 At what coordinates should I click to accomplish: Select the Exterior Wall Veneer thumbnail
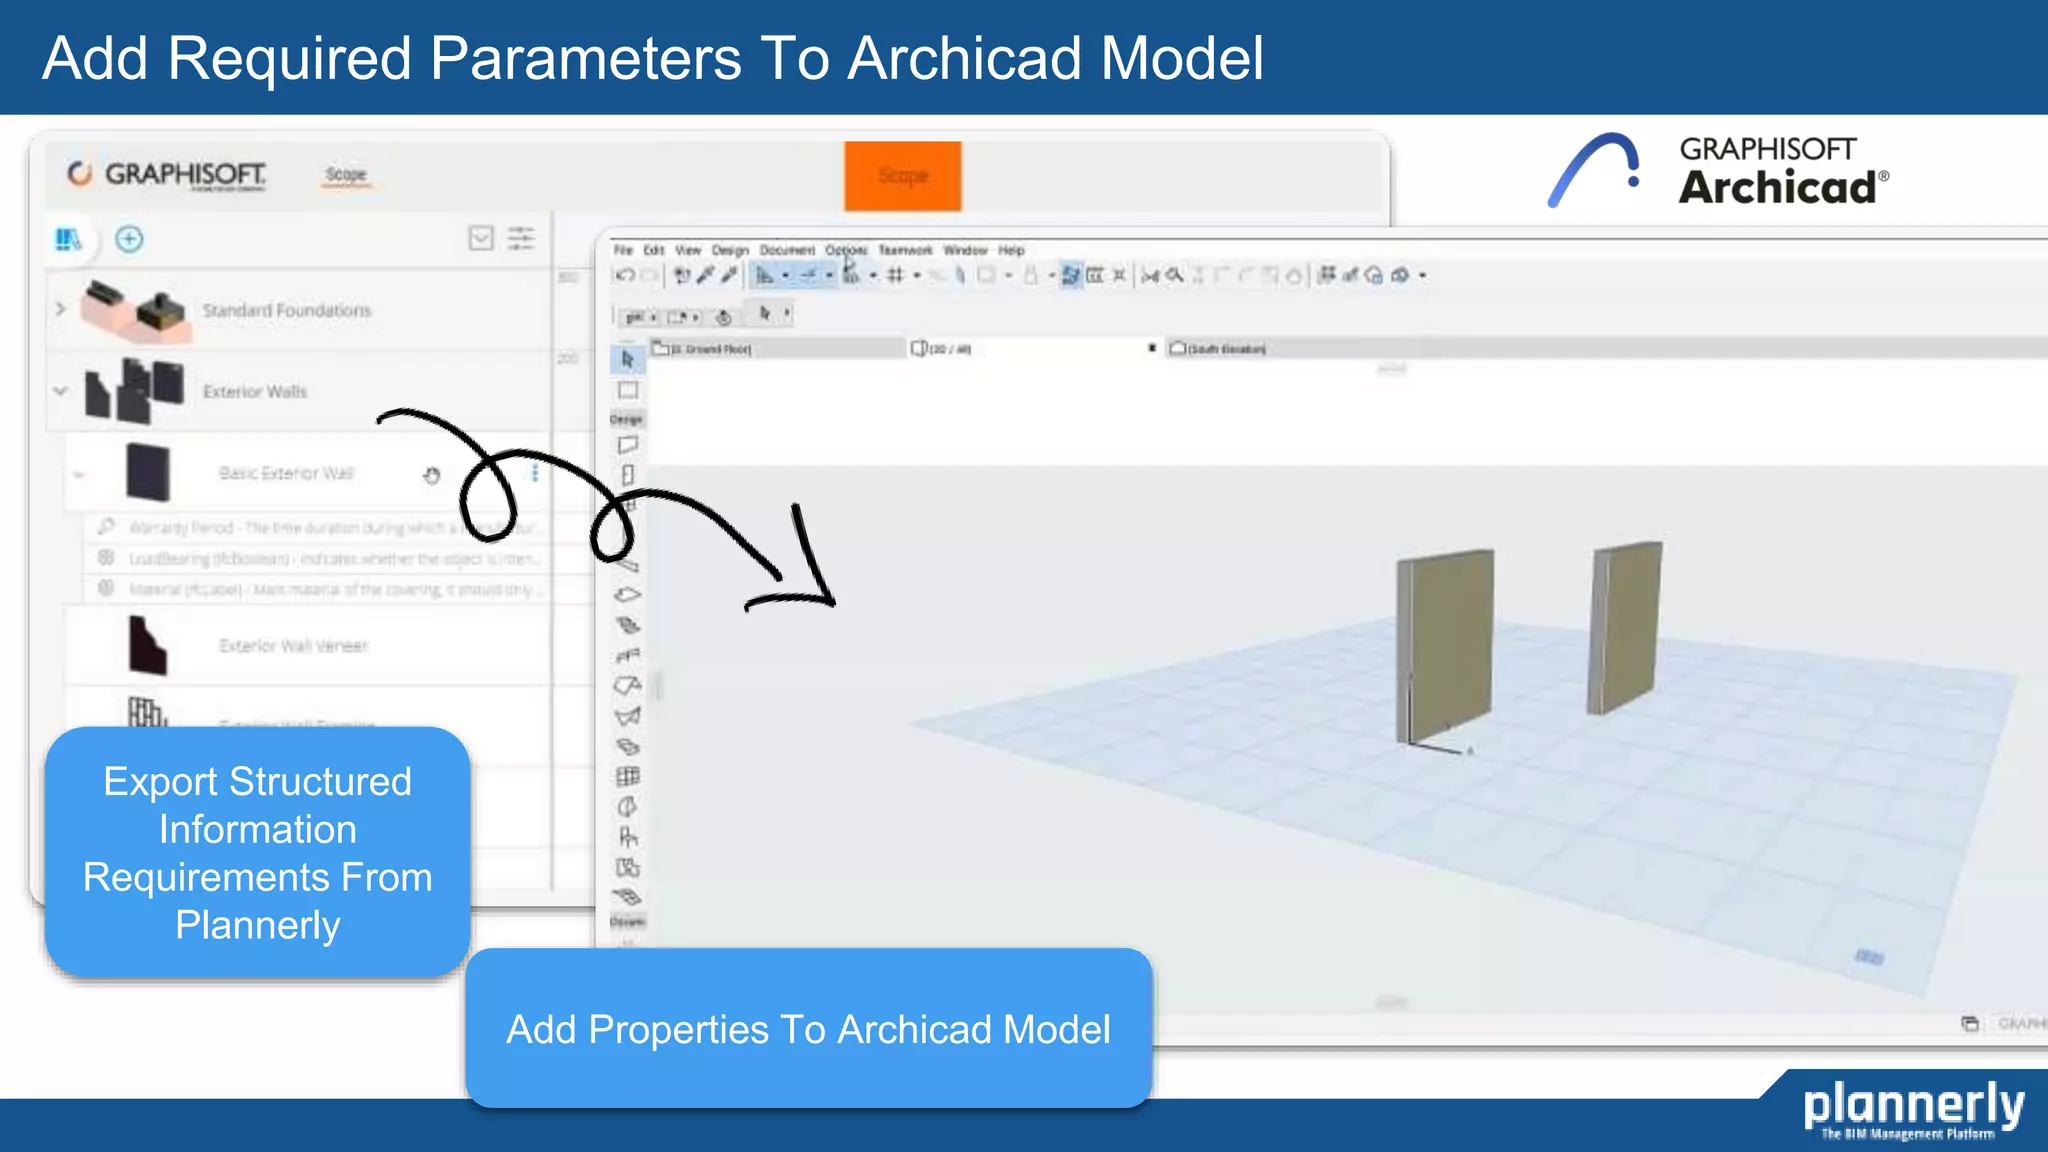click(147, 645)
